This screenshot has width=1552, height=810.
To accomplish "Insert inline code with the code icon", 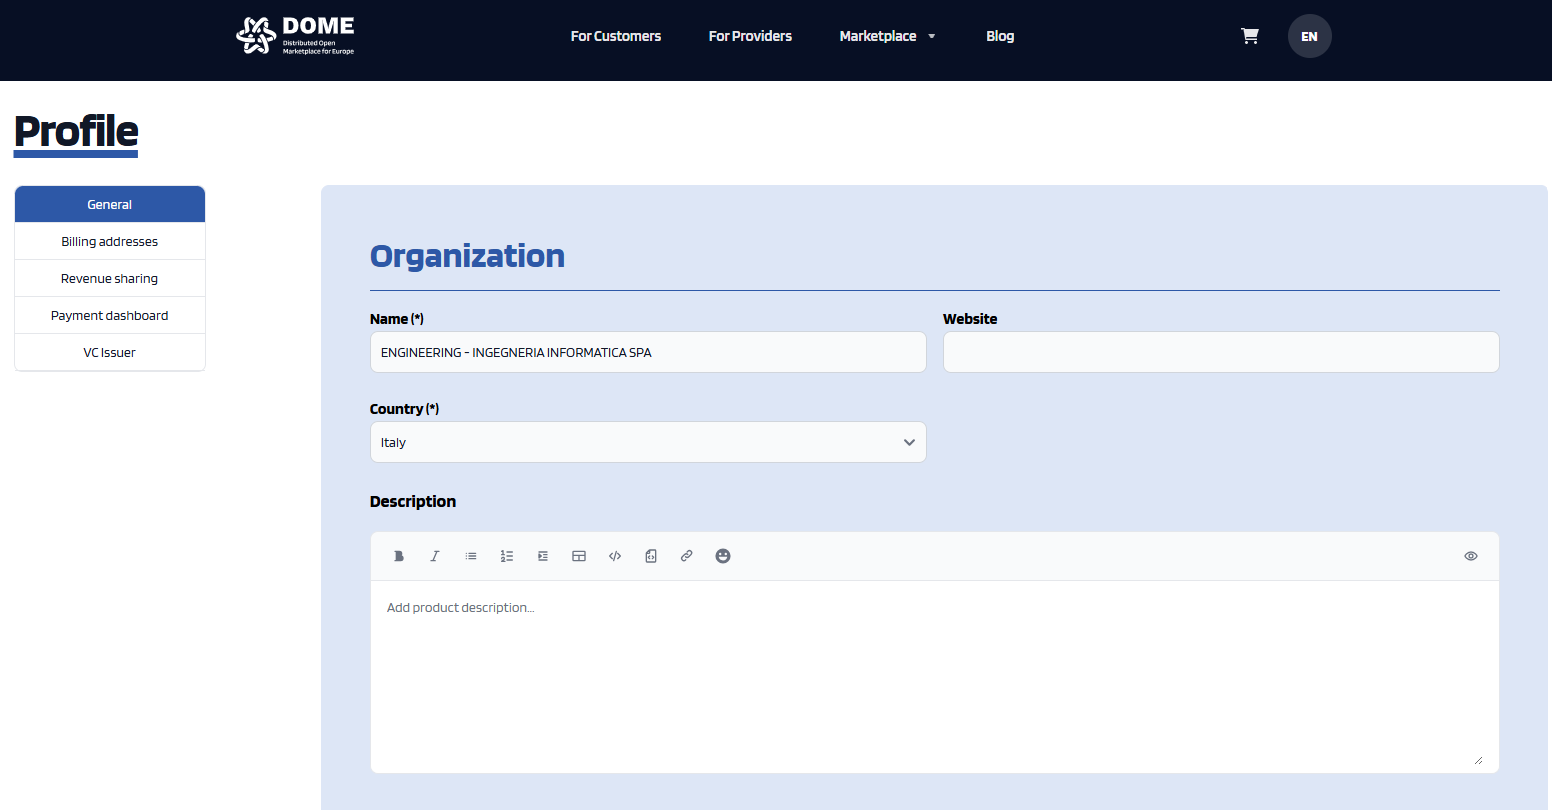I will pyautogui.click(x=615, y=556).
